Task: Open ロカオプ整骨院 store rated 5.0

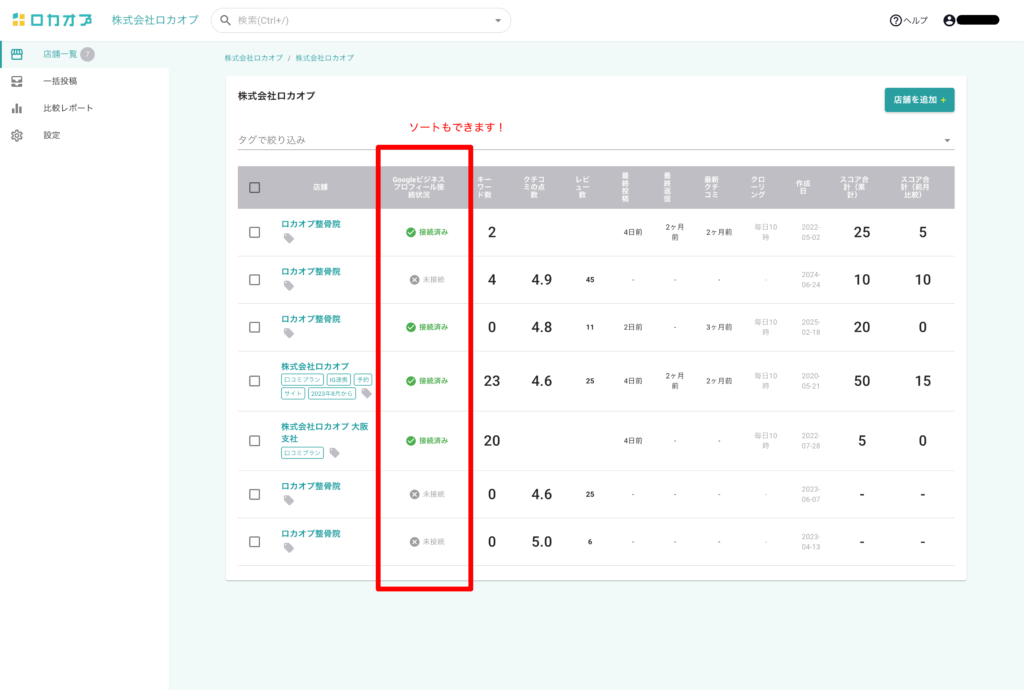Action: click(x=311, y=534)
